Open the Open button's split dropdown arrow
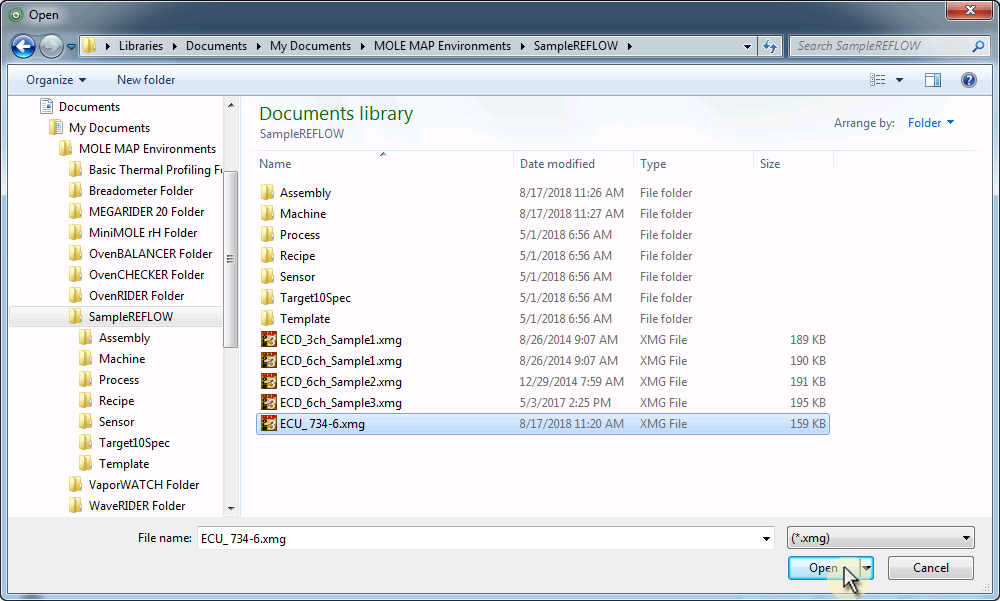Viewport: 1000px width, 601px height. tap(866, 568)
